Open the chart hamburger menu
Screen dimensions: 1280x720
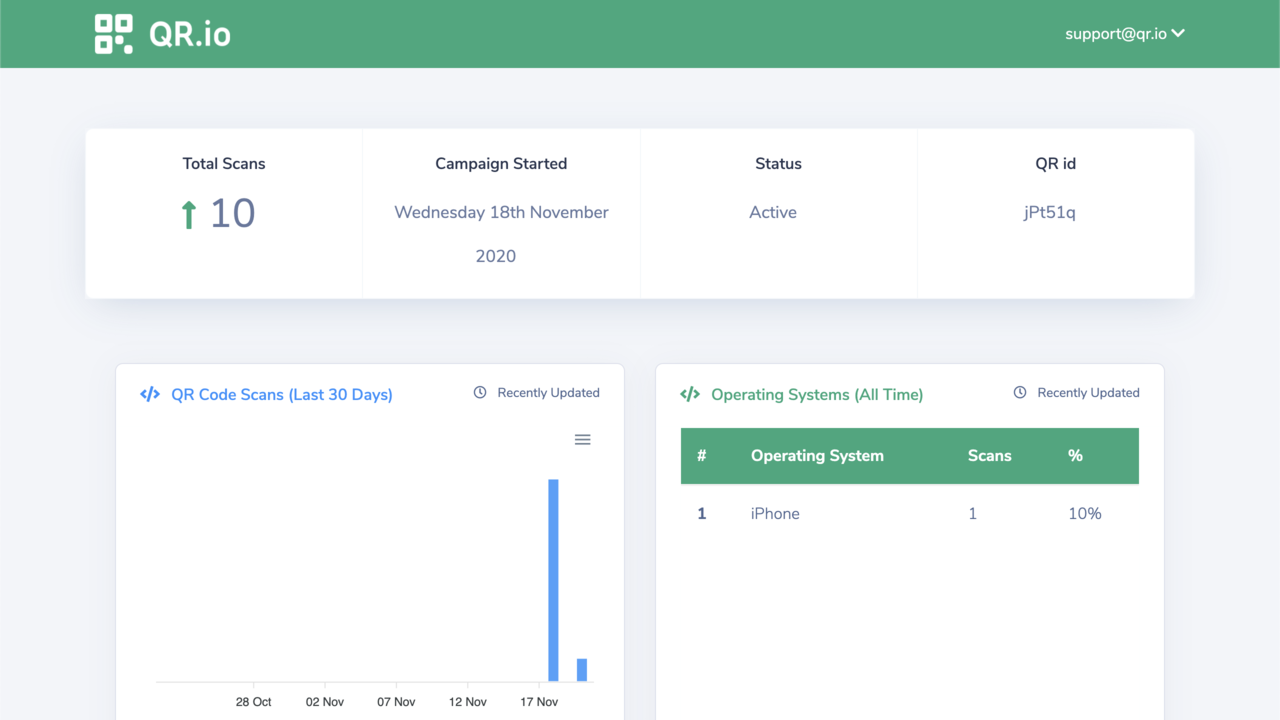tap(582, 440)
